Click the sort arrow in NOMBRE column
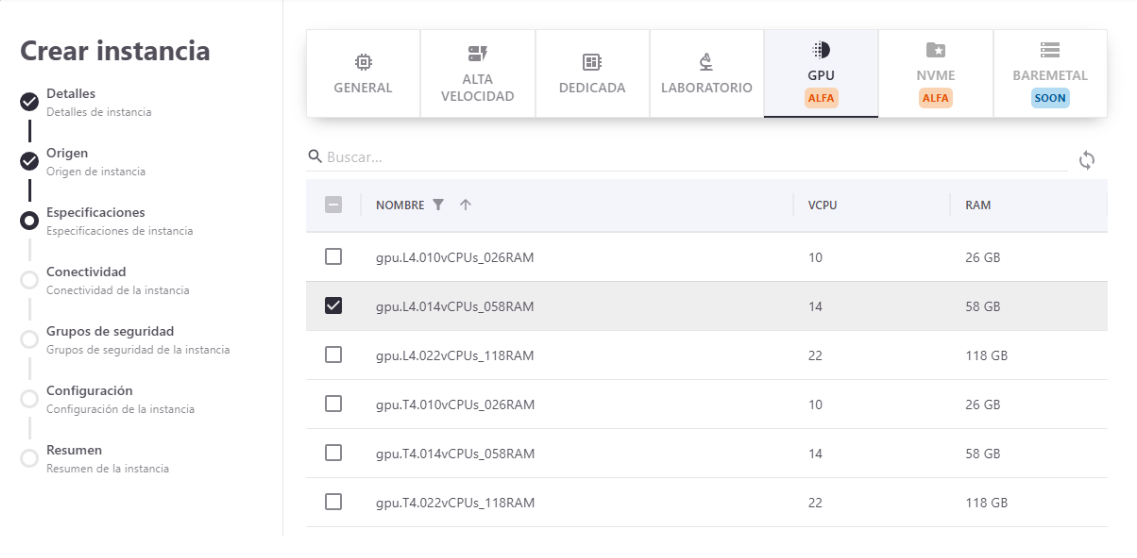The width and height of the screenshot is (1137, 558). click(464, 205)
